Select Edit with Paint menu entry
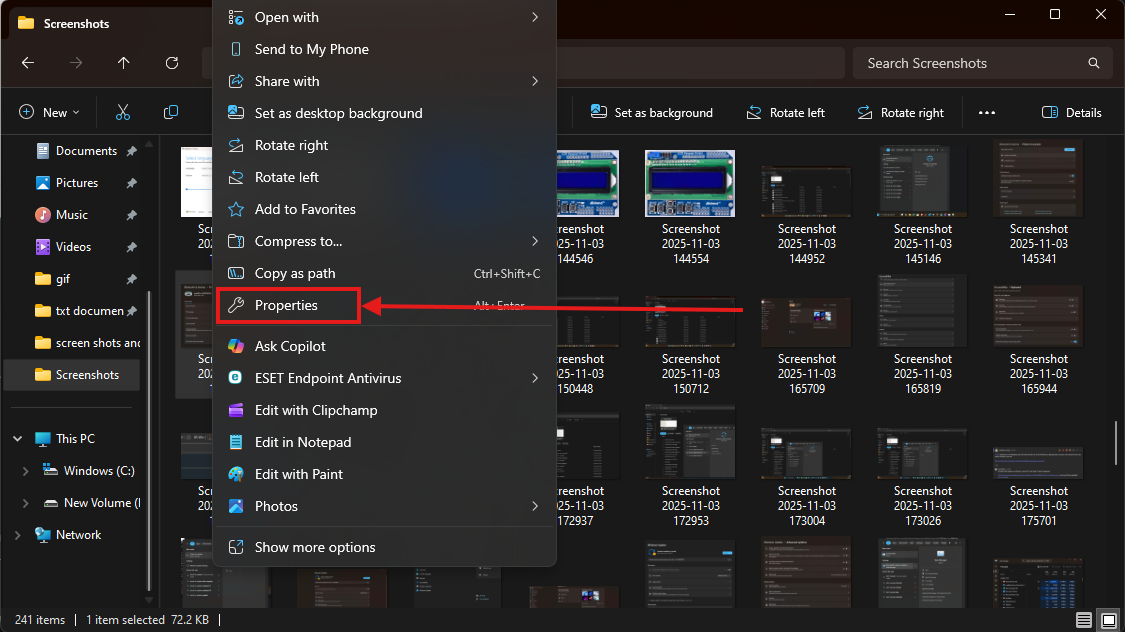1125x632 pixels. point(384,474)
